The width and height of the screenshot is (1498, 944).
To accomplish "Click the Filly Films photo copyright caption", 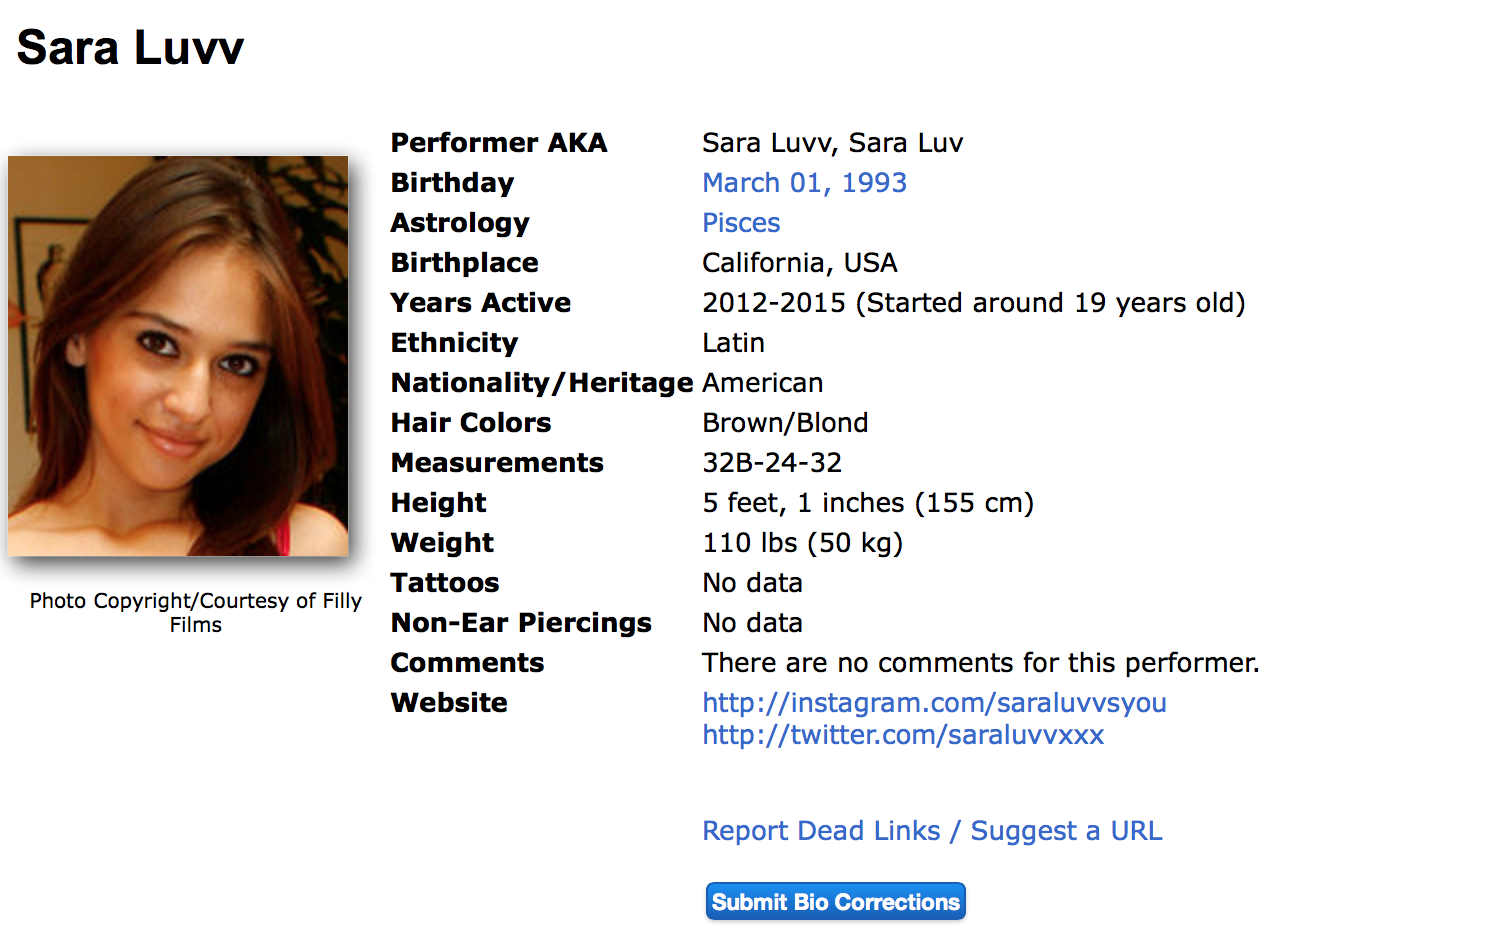I will pyautogui.click(x=195, y=612).
